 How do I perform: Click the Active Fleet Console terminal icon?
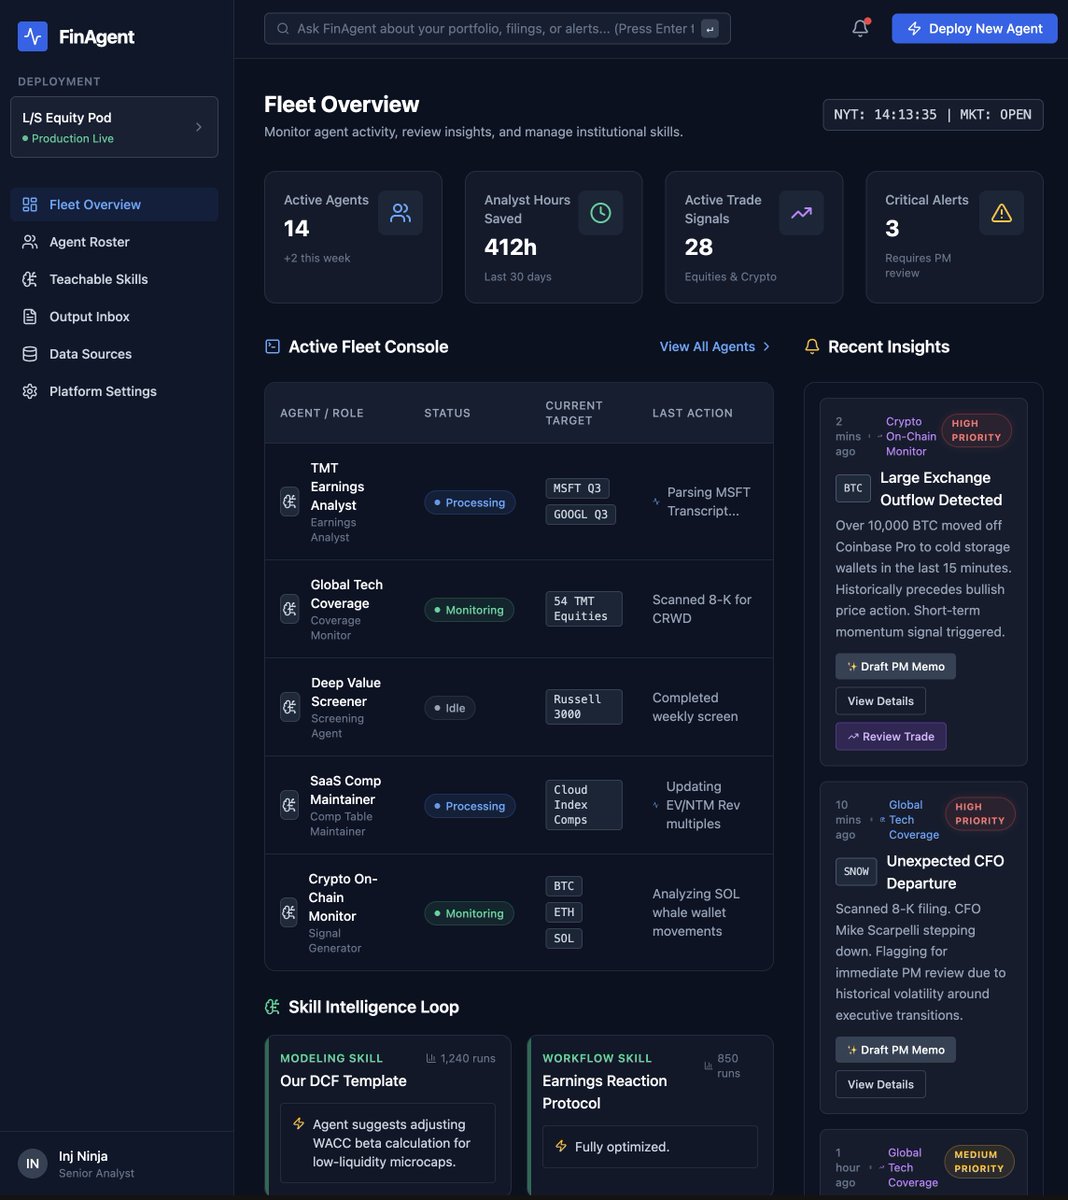[x=272, y=346]
